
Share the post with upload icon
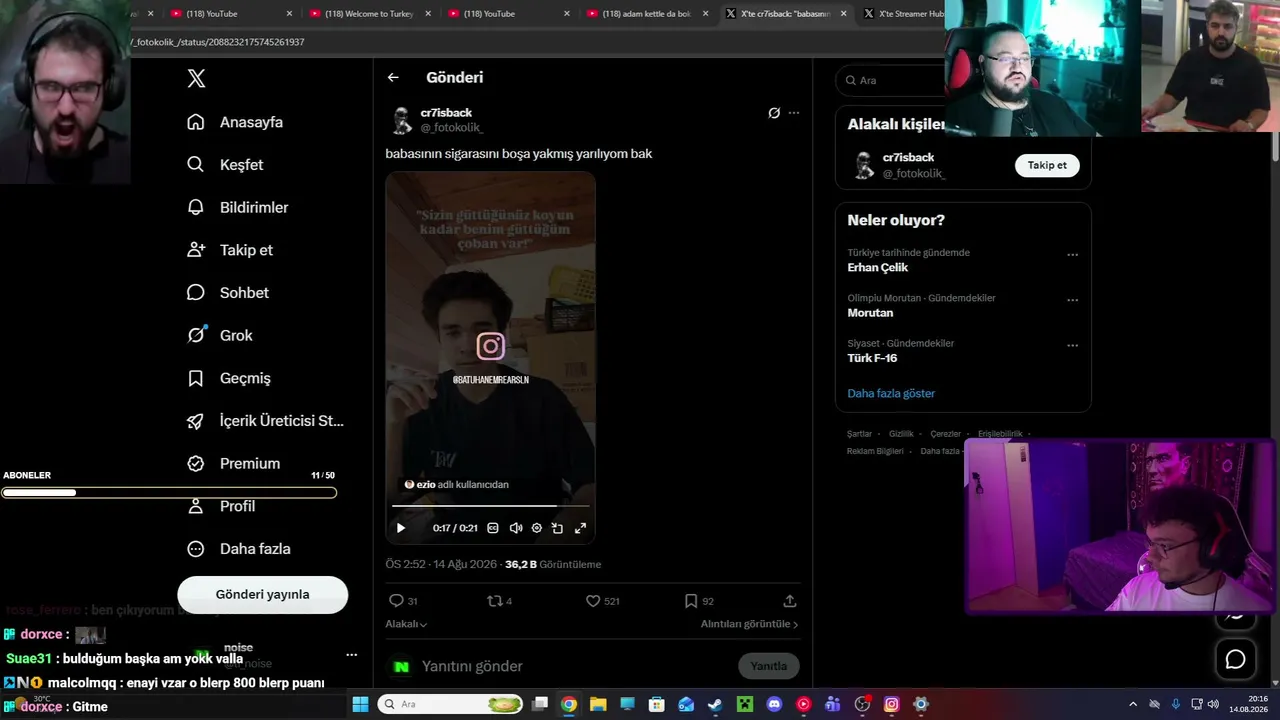[x=790, y=601]
